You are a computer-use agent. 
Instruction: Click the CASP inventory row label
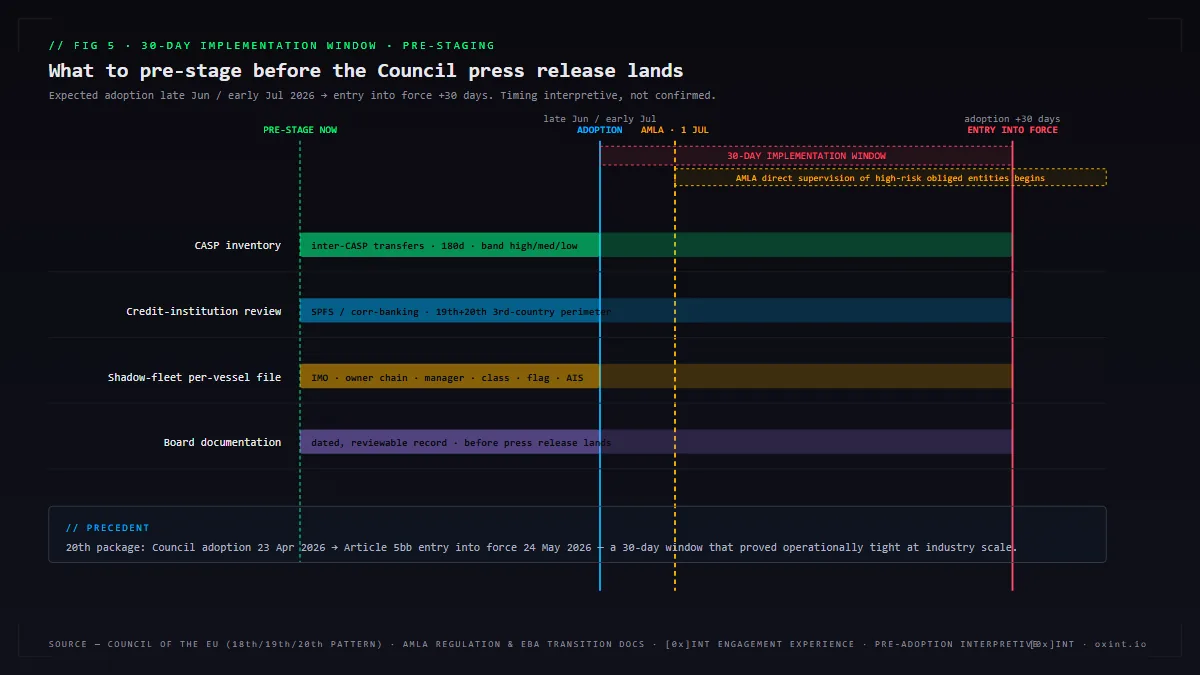[x=238, y=246]
